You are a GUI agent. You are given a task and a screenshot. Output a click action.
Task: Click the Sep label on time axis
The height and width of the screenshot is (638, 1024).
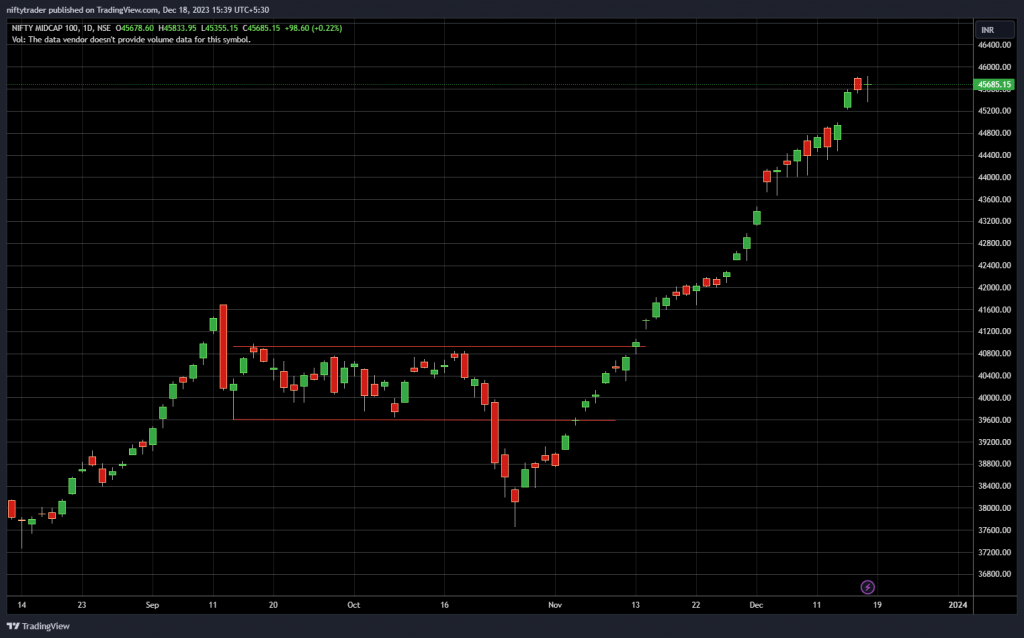(x=152, y=605)
